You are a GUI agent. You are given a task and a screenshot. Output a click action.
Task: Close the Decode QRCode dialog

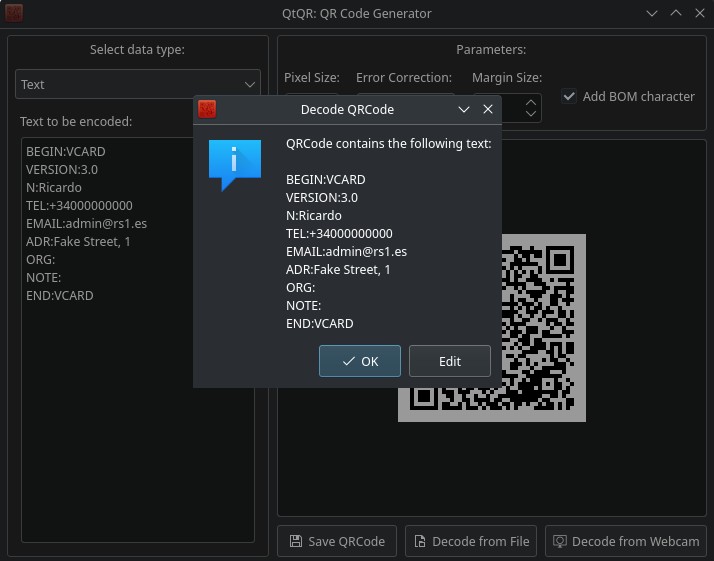pos(488,109)
